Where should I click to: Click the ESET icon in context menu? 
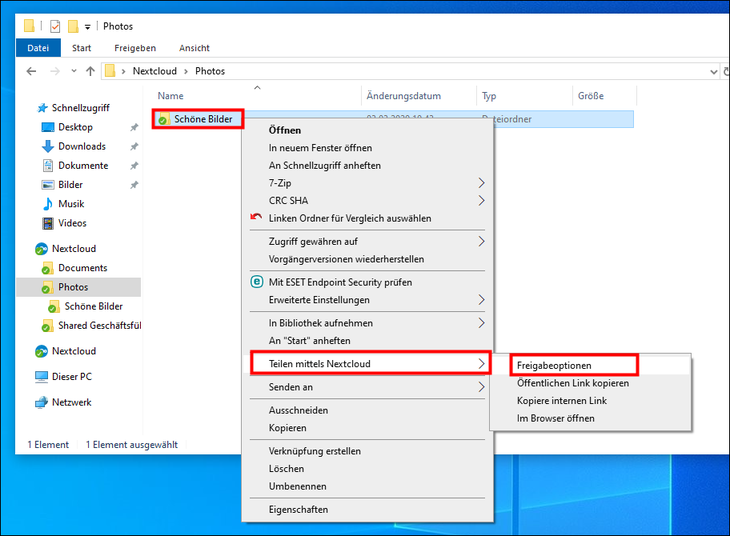click(257, 282)
